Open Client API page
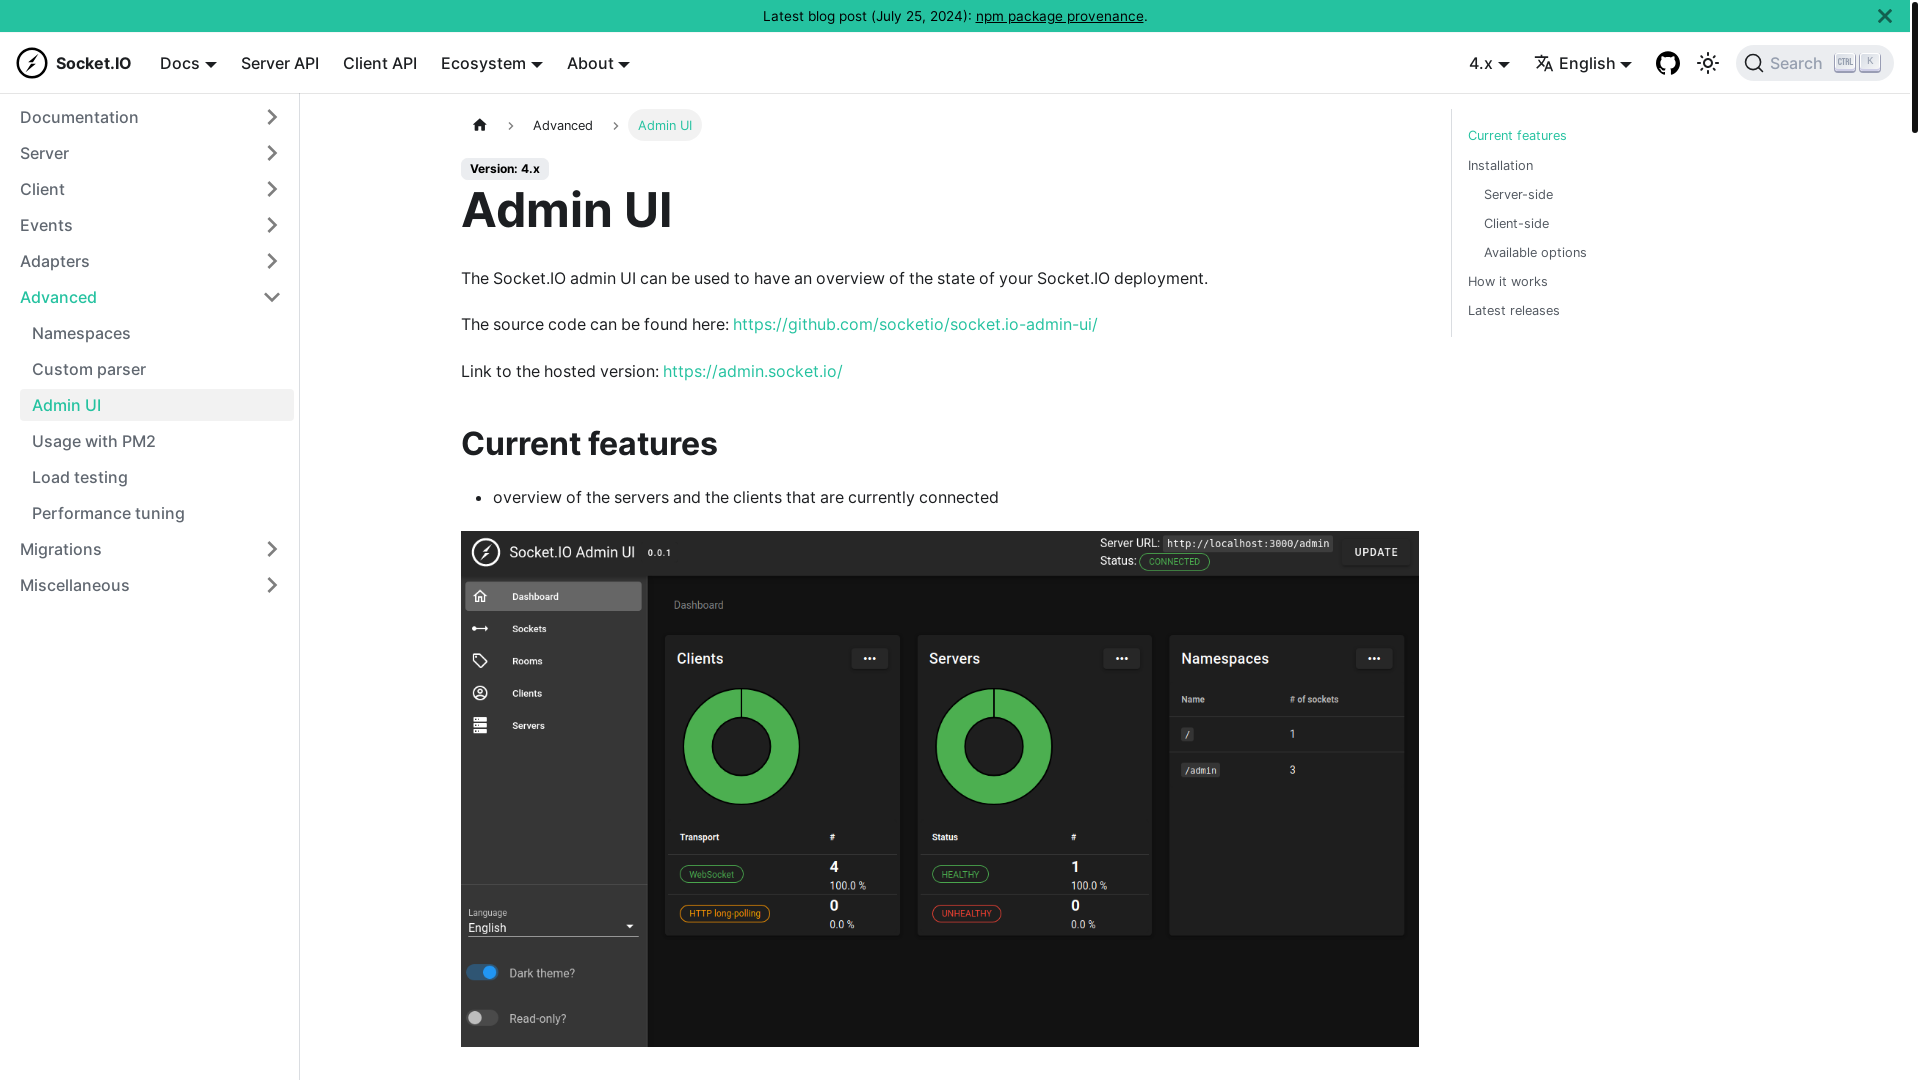 (380, 63)
